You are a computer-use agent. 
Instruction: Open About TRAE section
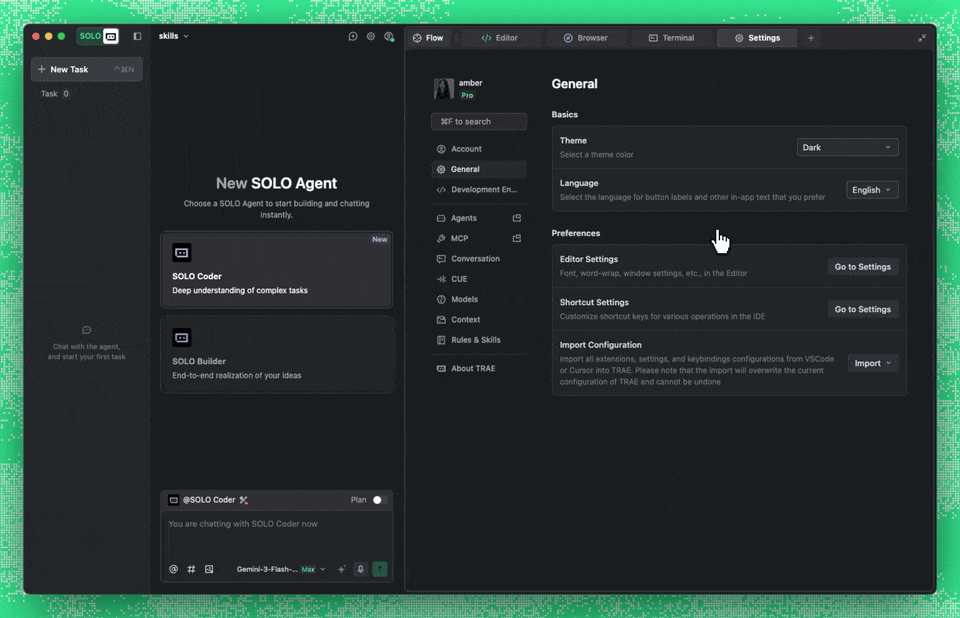[479, 368]
